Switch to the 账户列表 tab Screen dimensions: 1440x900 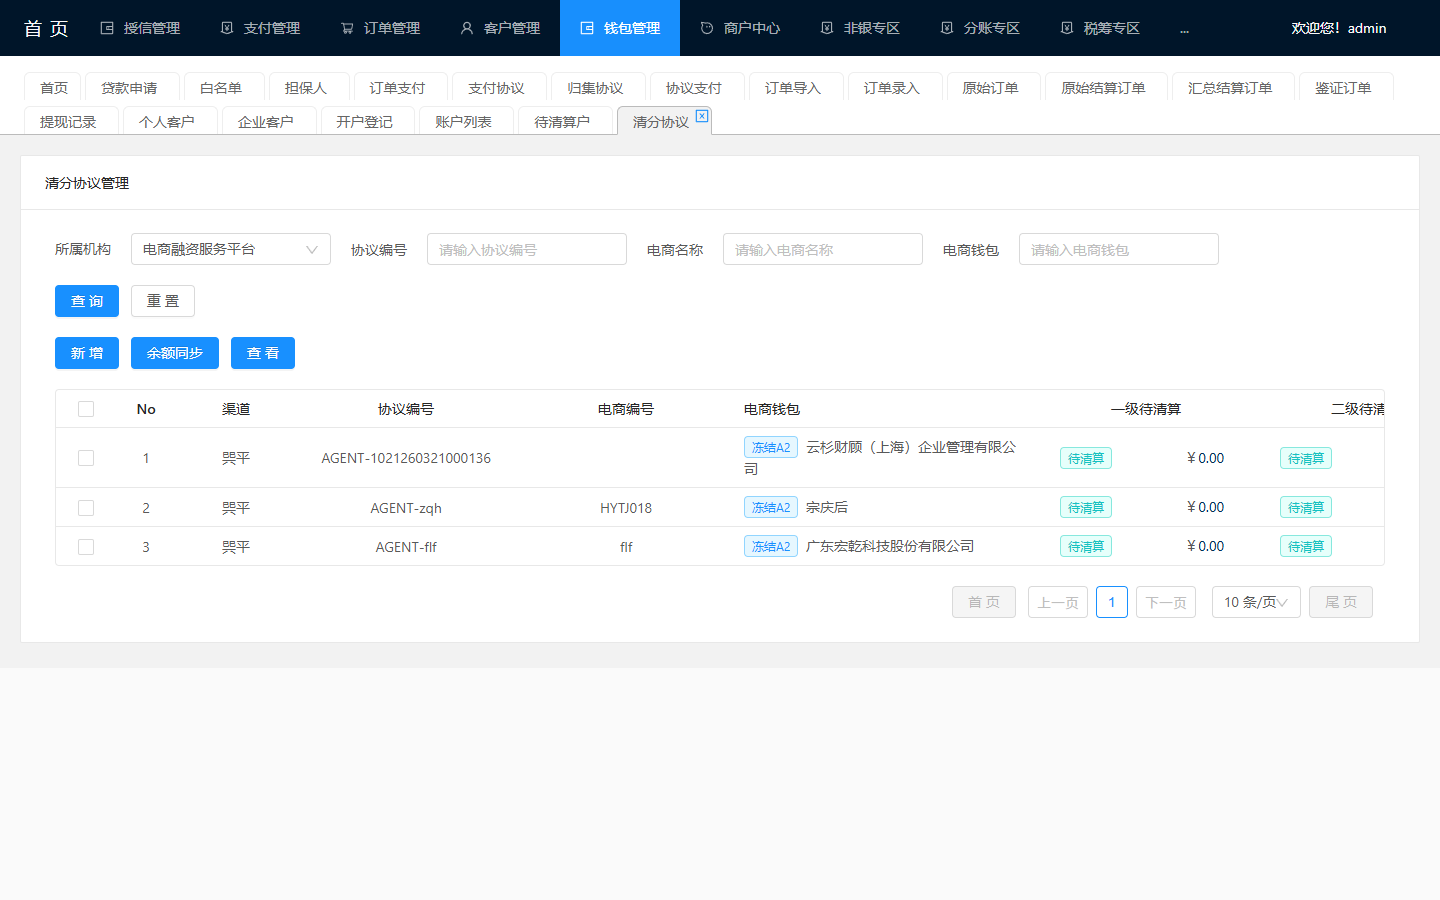(x=464, y=122)
